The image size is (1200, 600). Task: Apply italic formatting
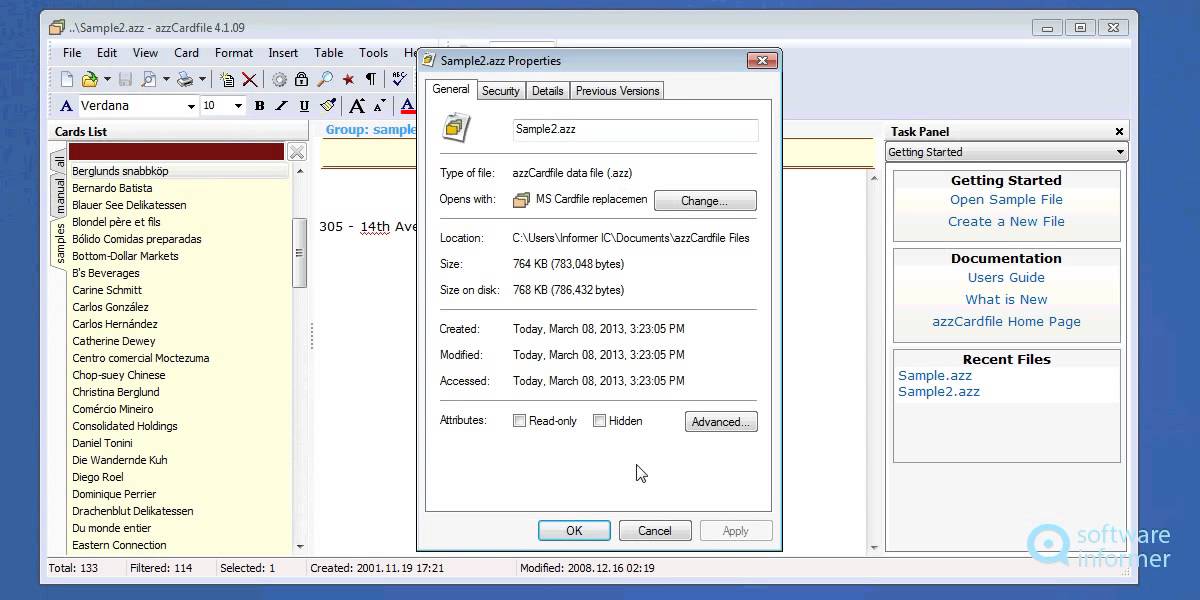click(x=281, y=106)
